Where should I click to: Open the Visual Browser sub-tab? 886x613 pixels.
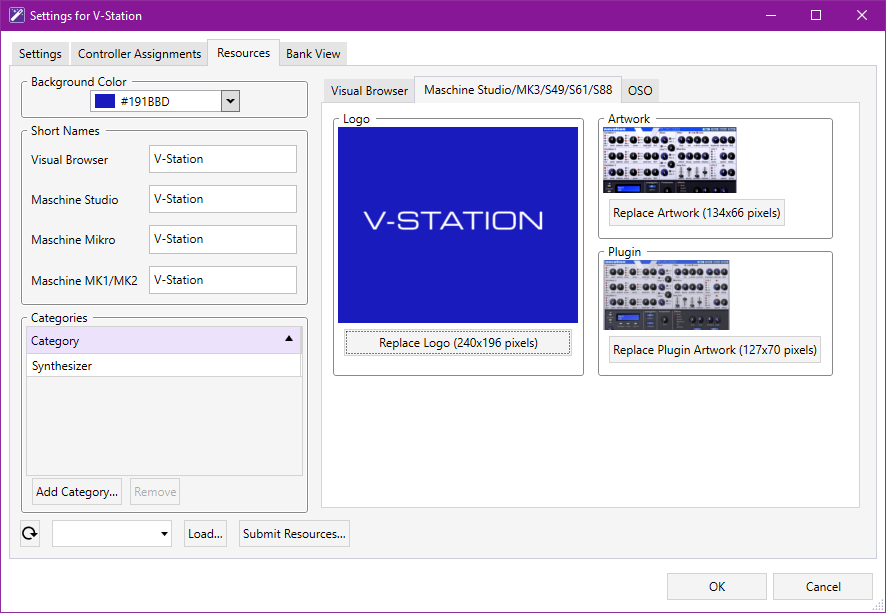tap(370, 90)
